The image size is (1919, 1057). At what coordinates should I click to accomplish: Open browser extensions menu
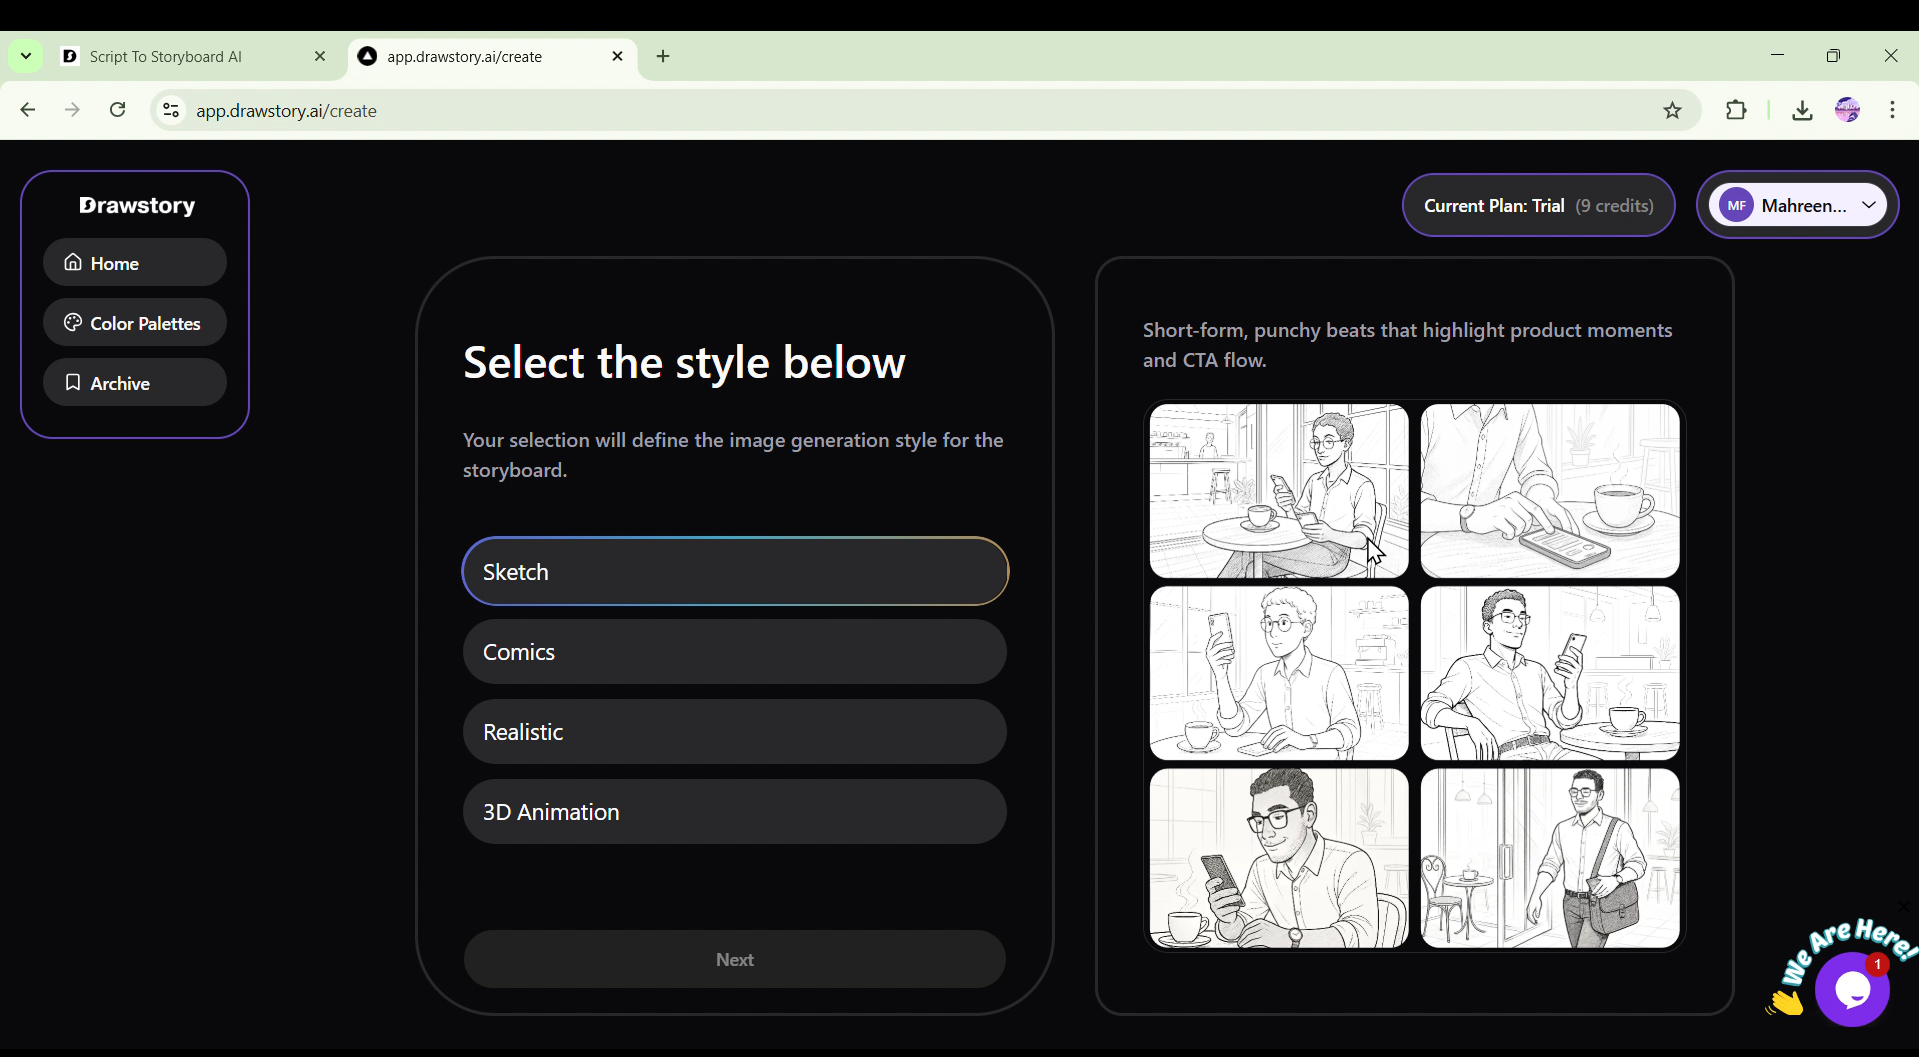1736,110
